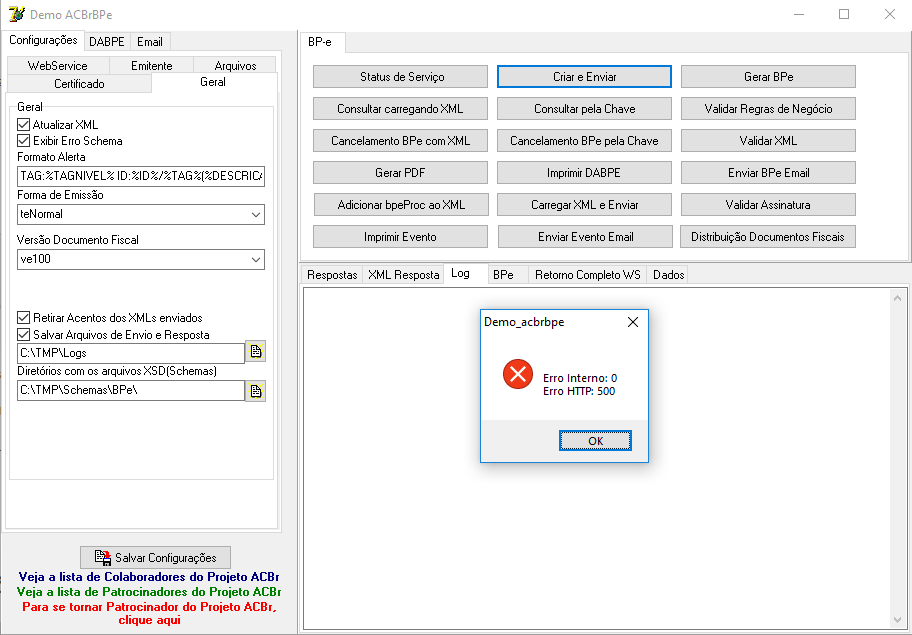
Task: Click the ACBr app icon in title bar
Action: point(16,14)
